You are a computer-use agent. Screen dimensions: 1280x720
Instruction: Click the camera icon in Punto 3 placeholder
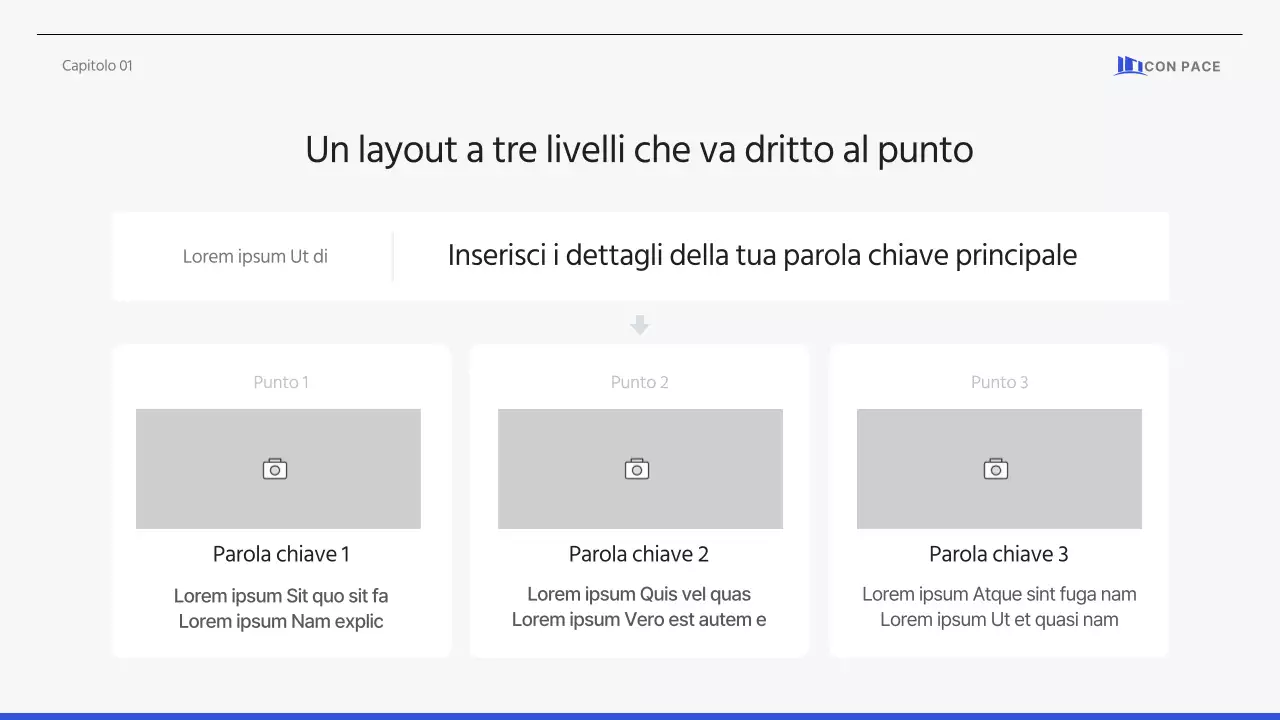[x=995, y=468]
